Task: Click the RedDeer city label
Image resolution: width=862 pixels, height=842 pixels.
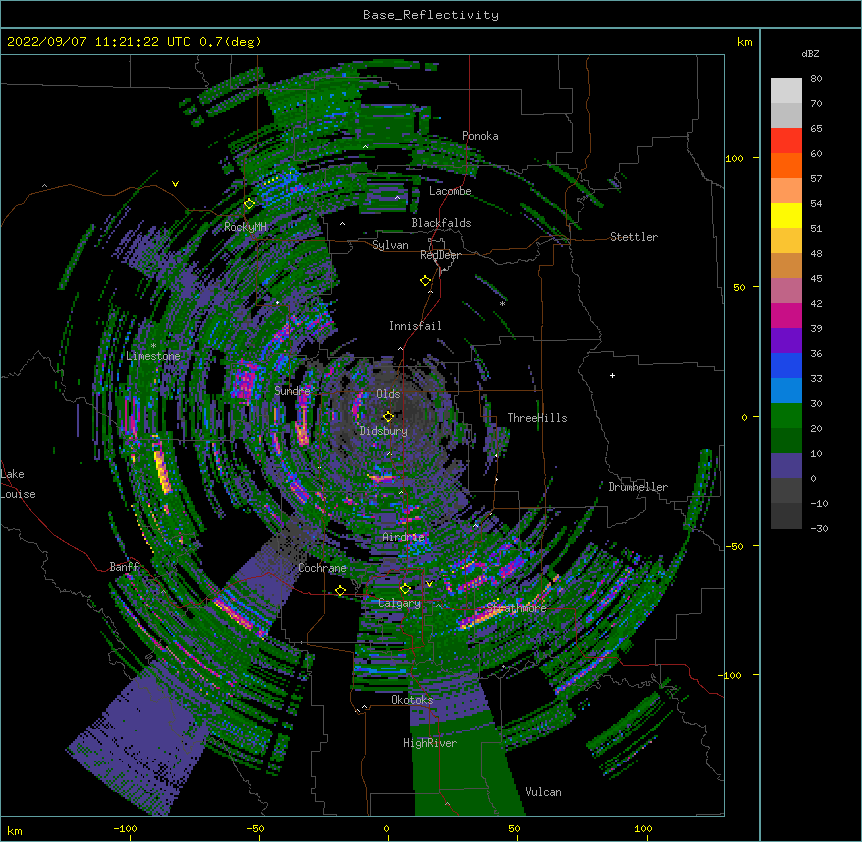Action: [x=440, y=255]
